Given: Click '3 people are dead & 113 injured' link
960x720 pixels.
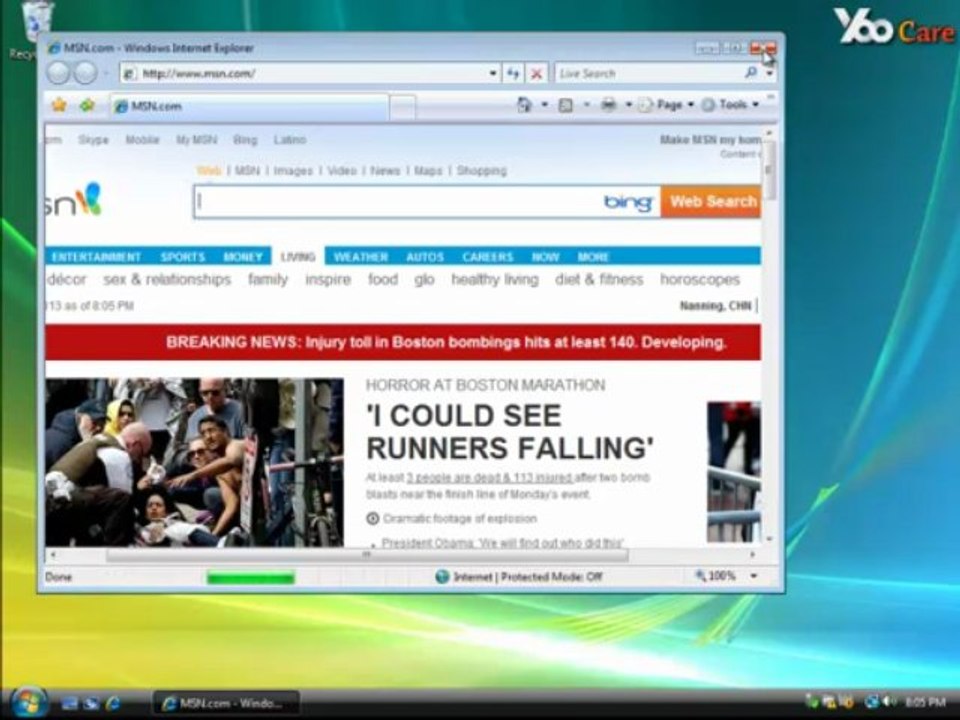Looking at the screenshot, I should [490, 477].
